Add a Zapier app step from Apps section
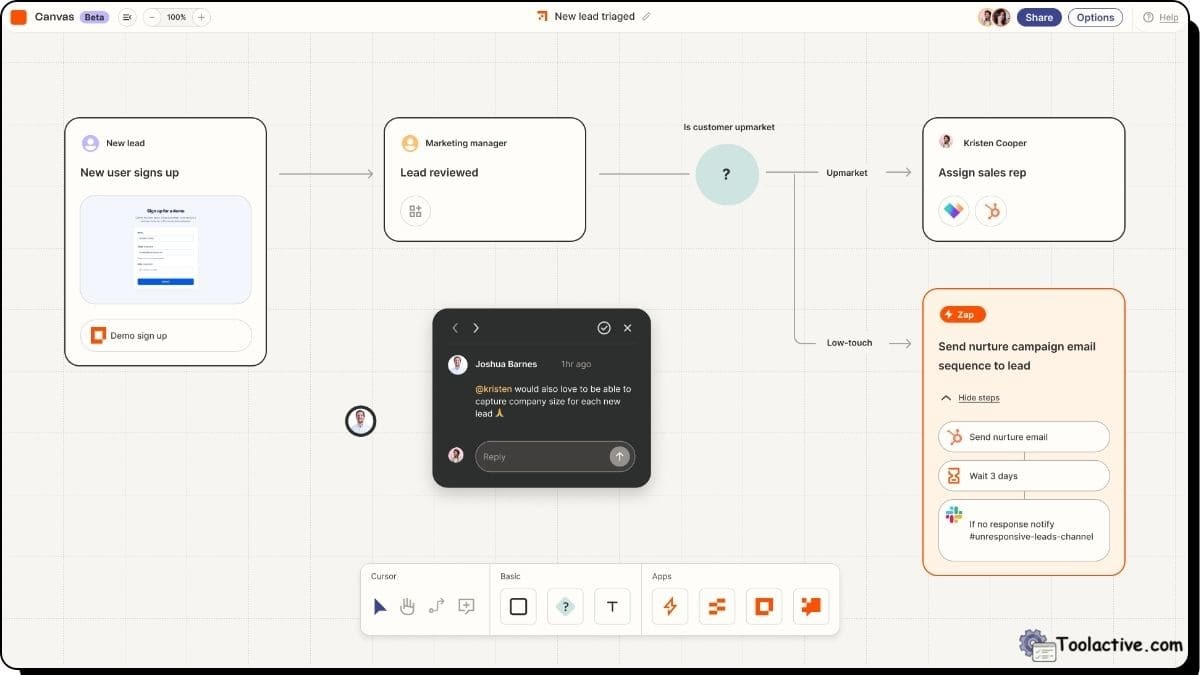This screenshot has height=675, width=1200. coord(668,606)
